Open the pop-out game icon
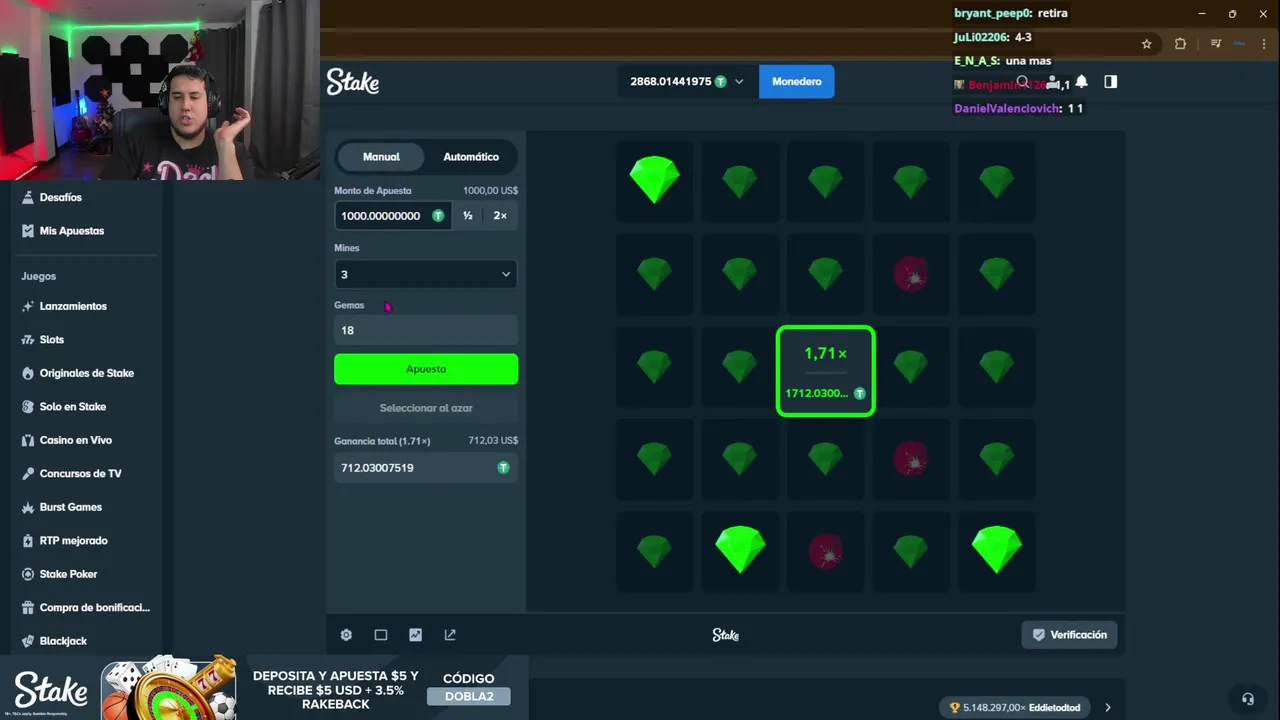 [x=450, y=635]
